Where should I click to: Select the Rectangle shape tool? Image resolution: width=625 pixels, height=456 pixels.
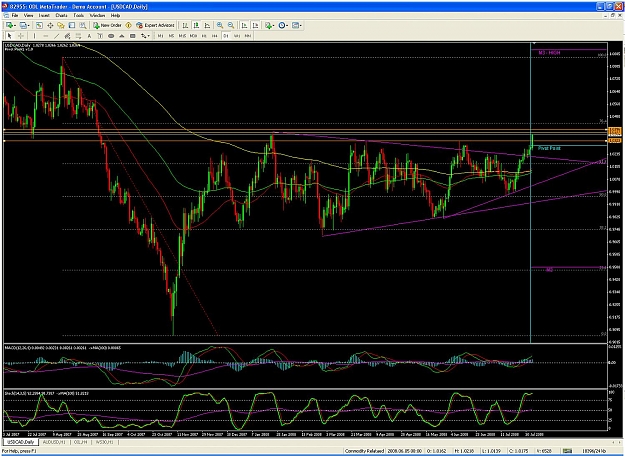pyautogui.click(x=133, y=36)
